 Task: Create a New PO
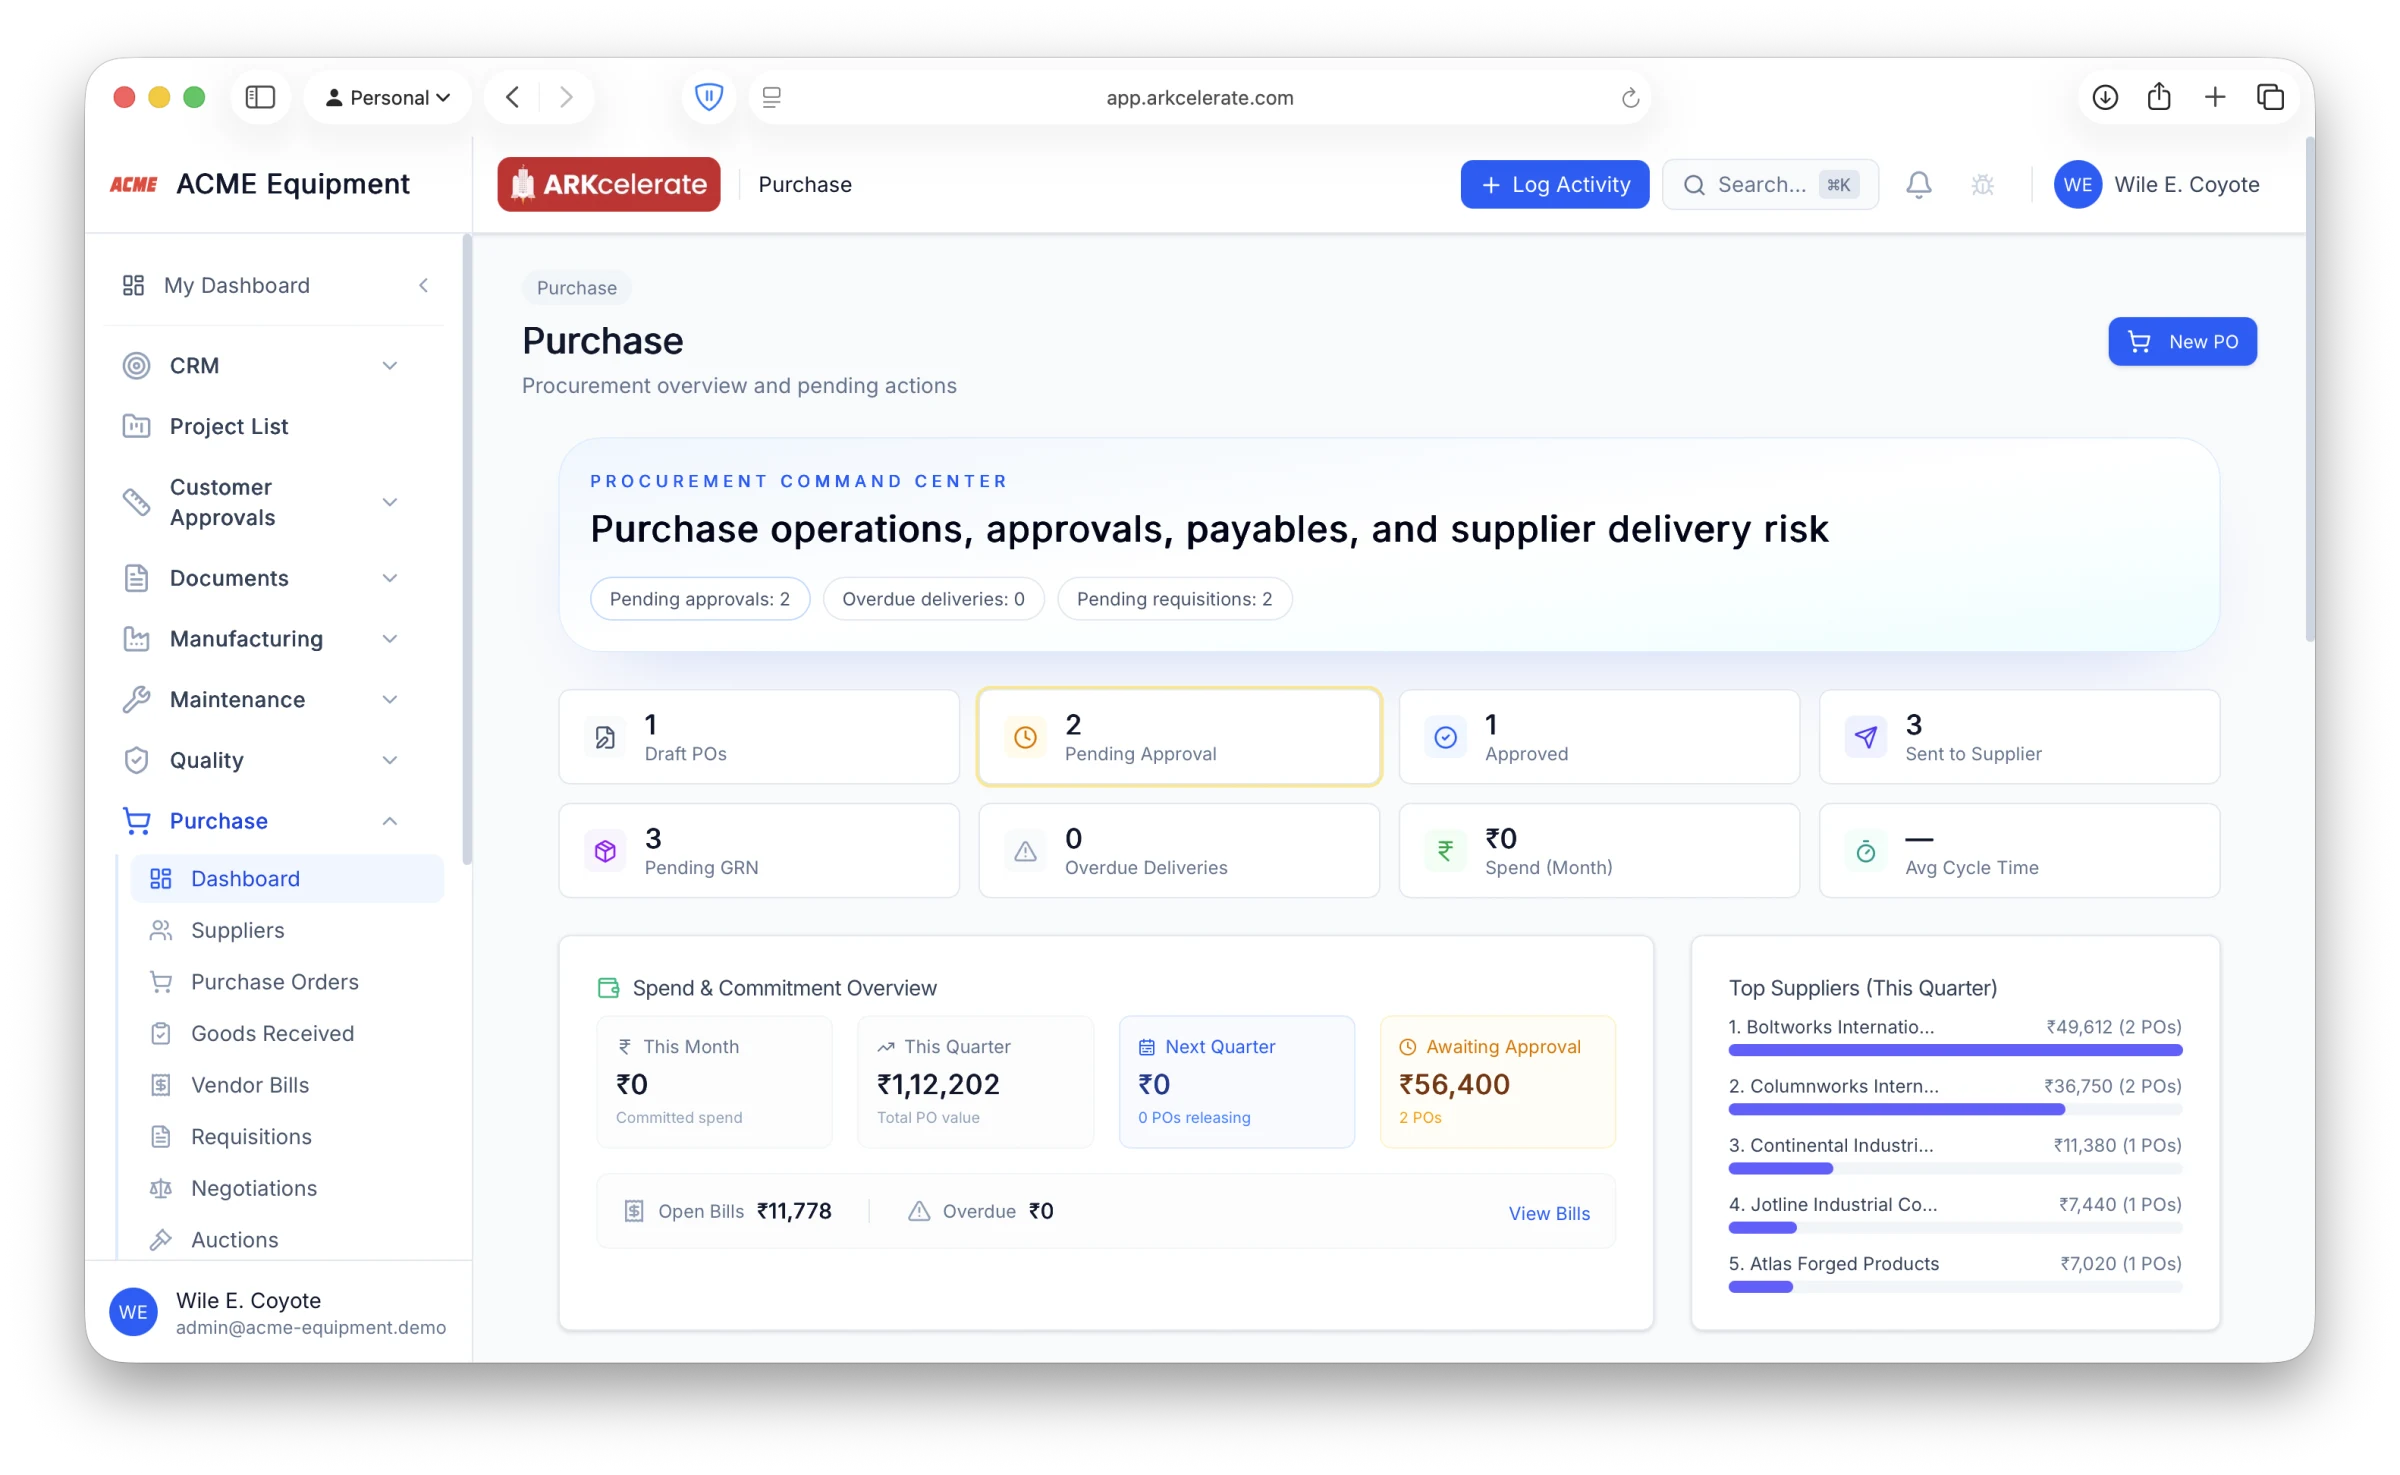coord(2182,342)
